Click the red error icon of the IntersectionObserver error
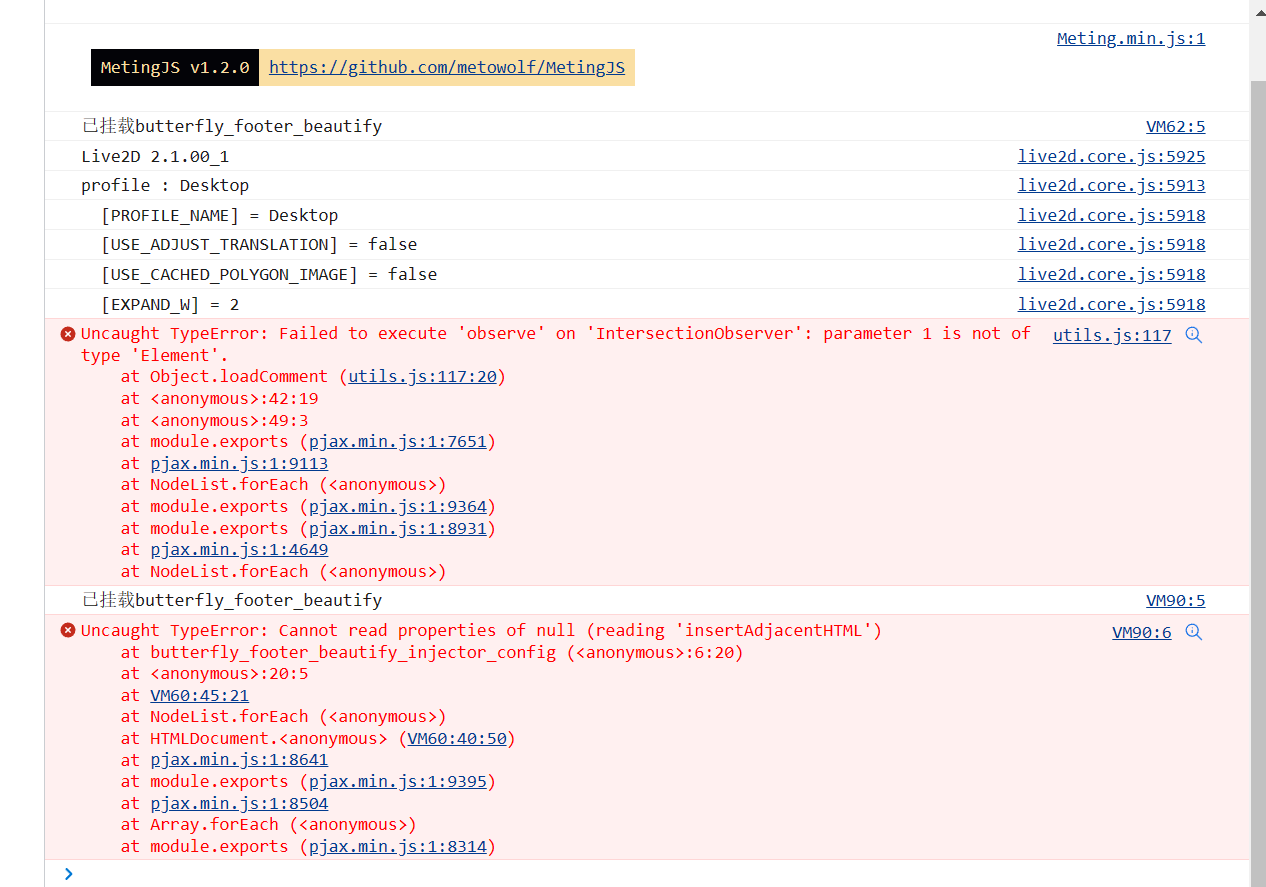The height and width of the screenshot is (887, 1266). (x=68, y=334)
